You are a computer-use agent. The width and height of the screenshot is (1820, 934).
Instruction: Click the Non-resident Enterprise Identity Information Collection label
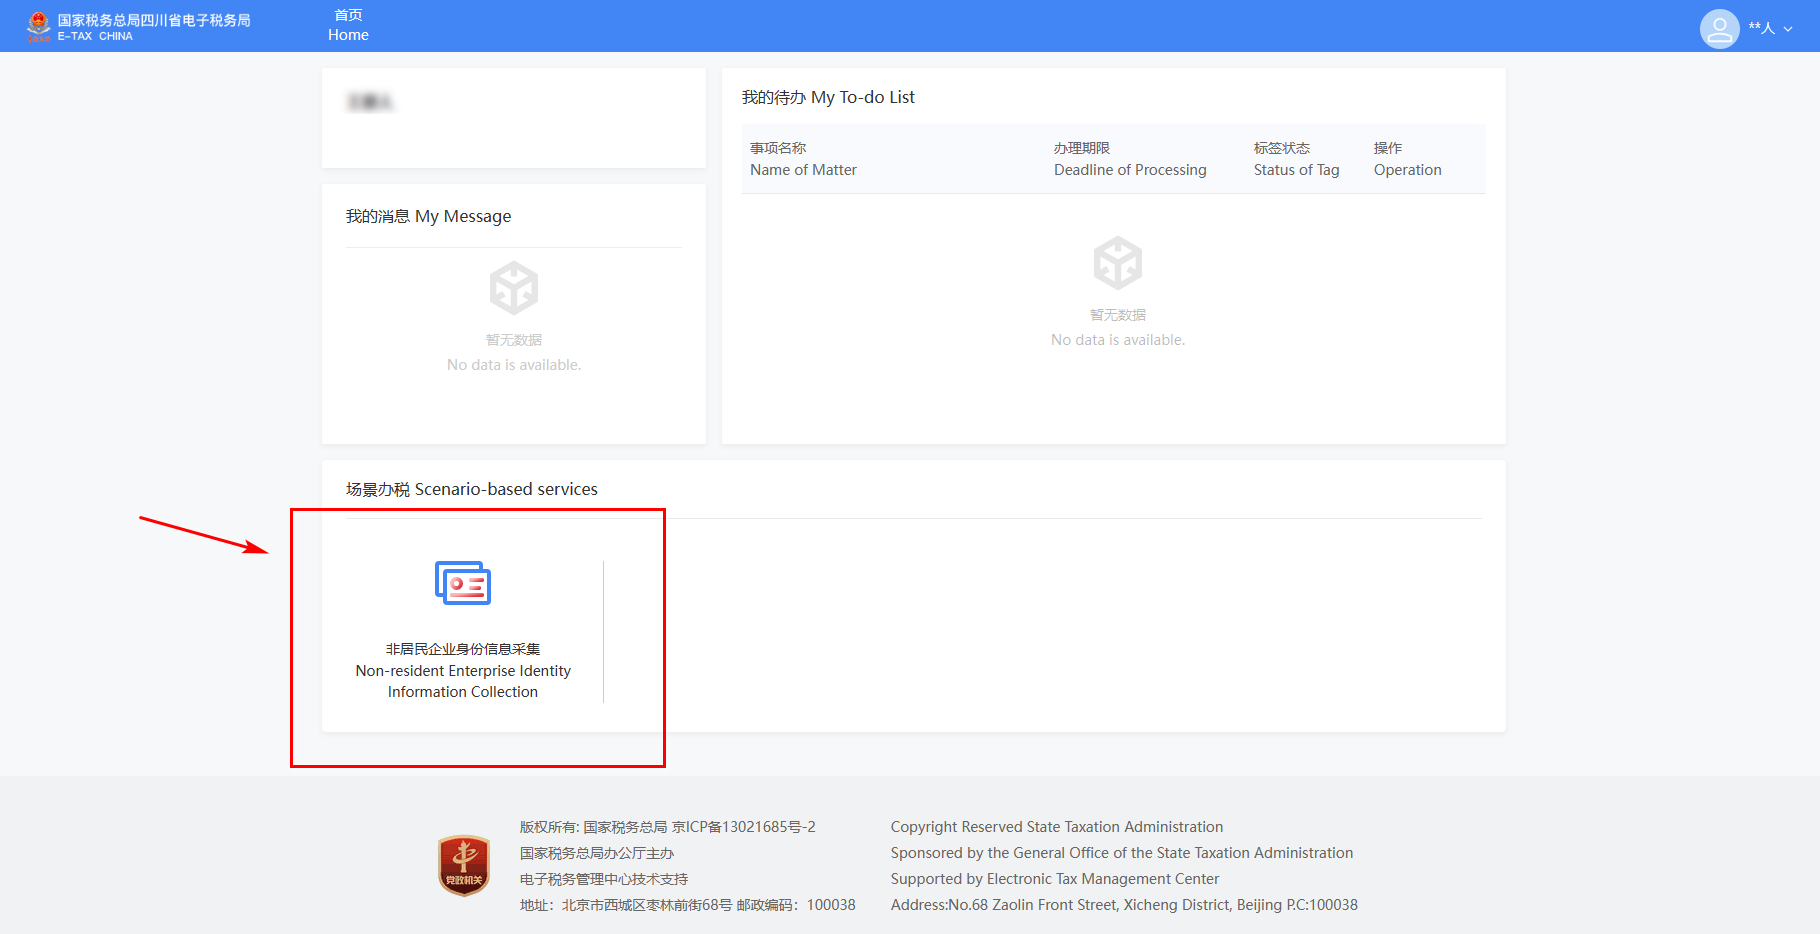463,671
